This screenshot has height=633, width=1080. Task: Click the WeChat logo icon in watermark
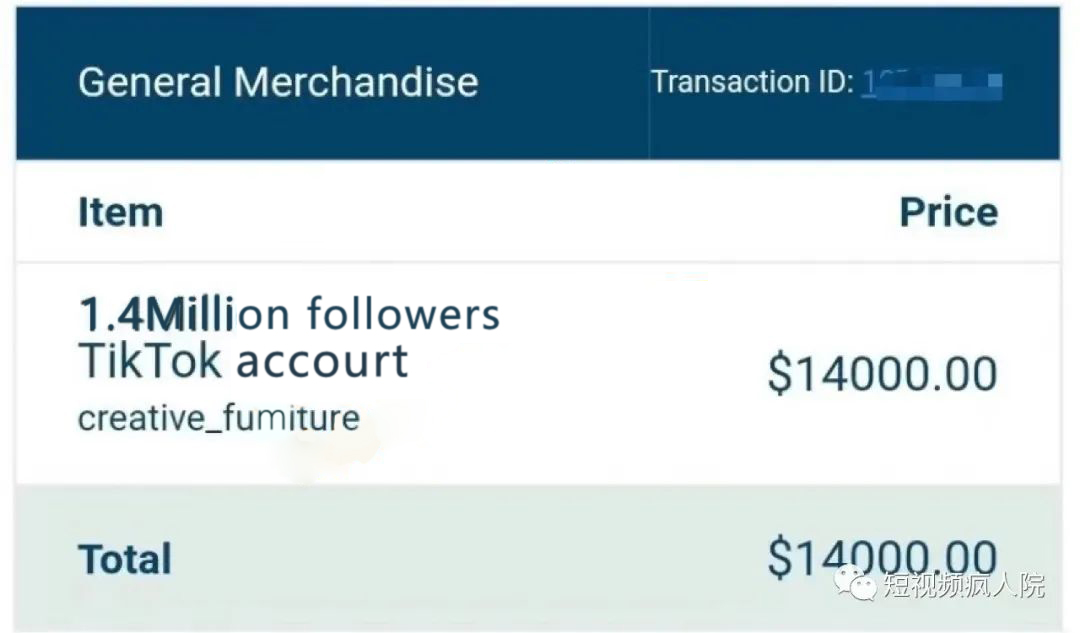(x=856, y=582)
